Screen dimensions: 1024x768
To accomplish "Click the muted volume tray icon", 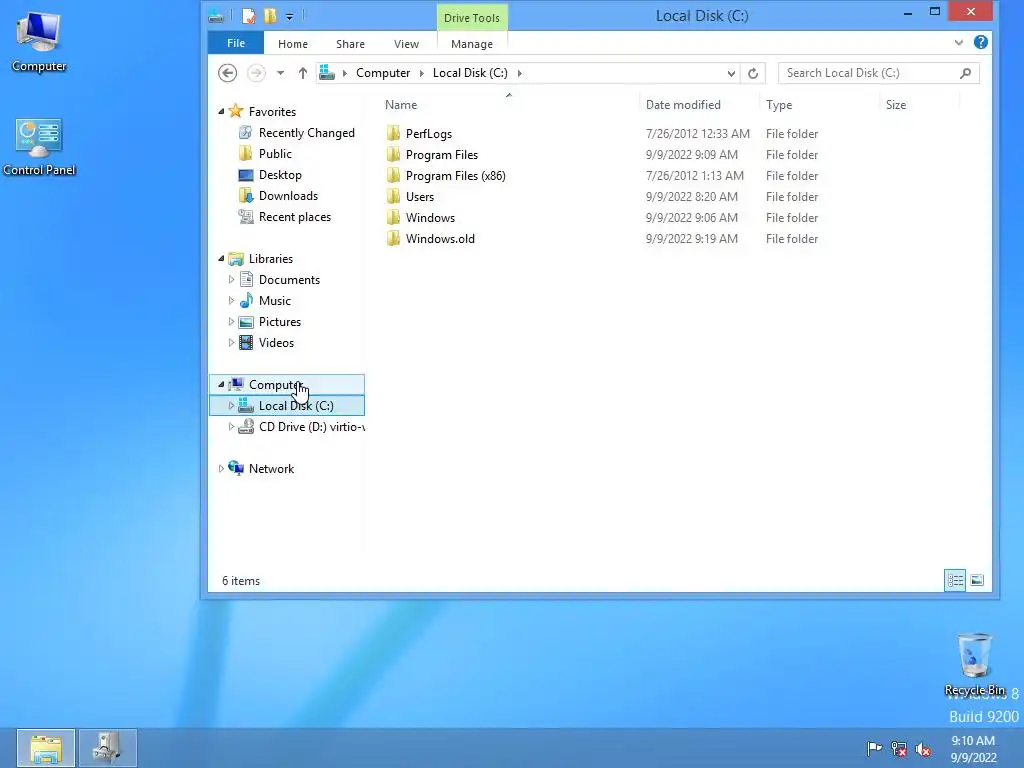I will 923,749.
